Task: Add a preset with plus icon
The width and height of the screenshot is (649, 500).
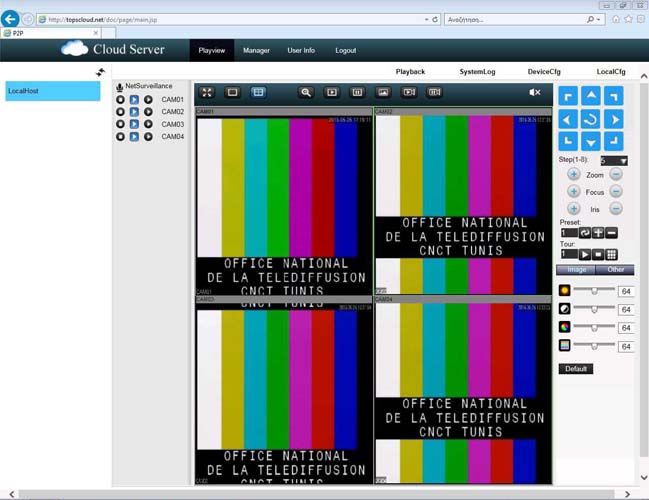Action: [598, 233]
